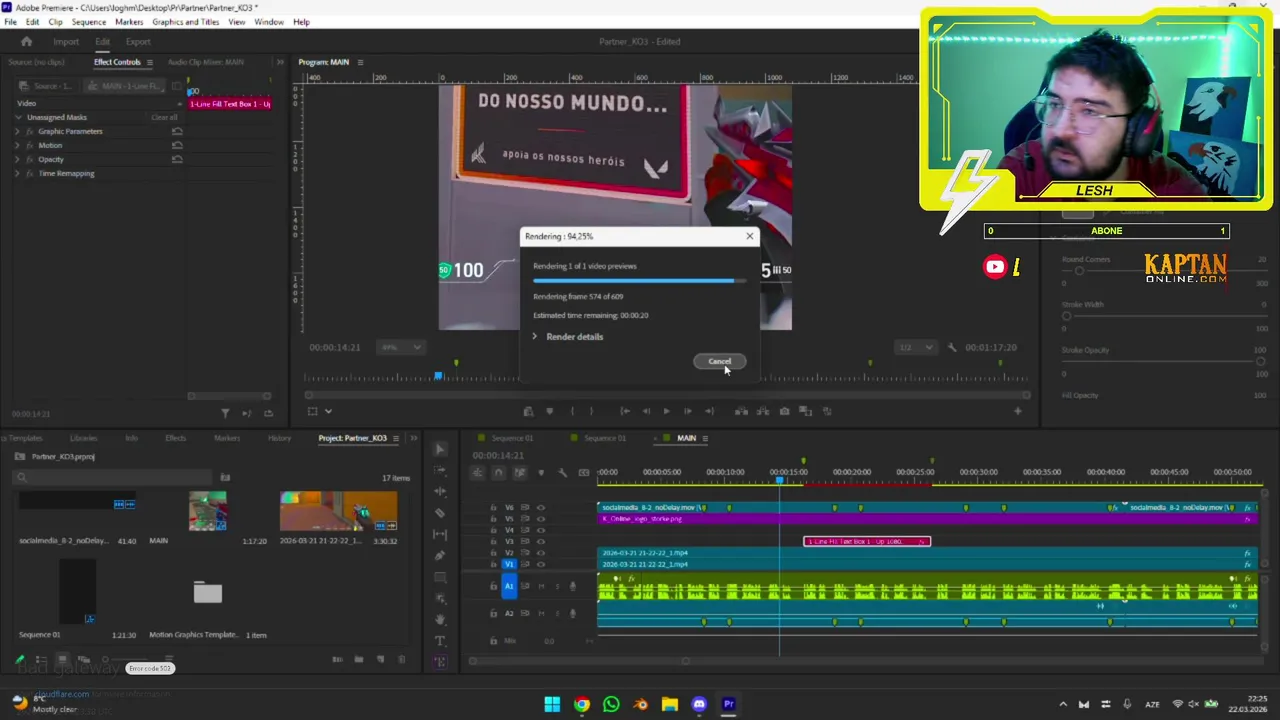
Task: Open Program monitor zoom level dropdown
Action: 401,347
